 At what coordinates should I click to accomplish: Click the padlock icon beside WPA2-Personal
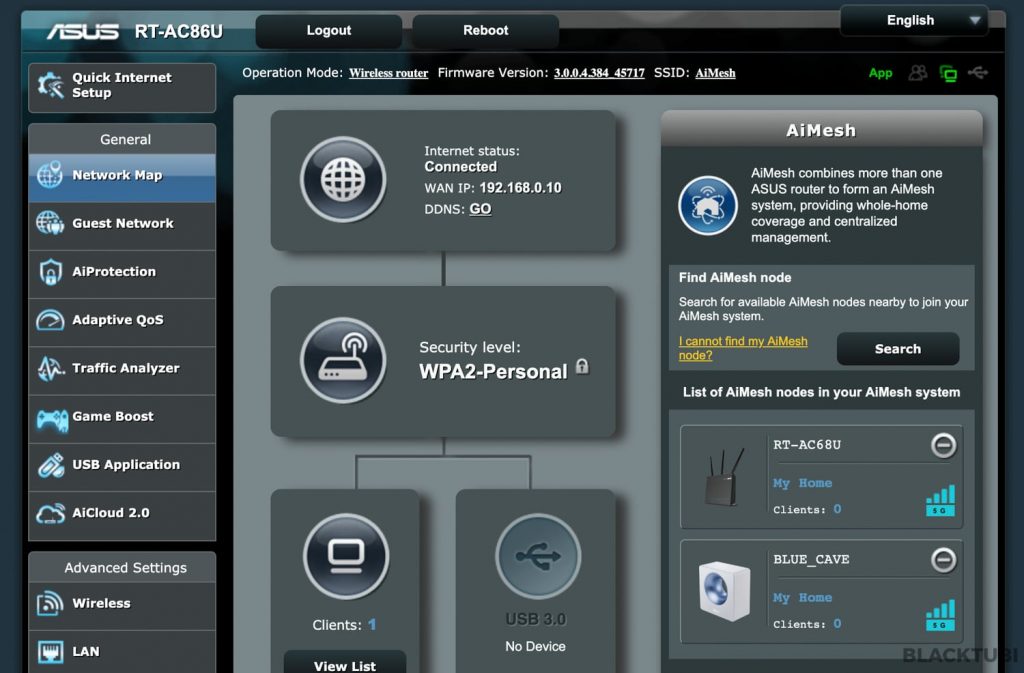[582, 367]
